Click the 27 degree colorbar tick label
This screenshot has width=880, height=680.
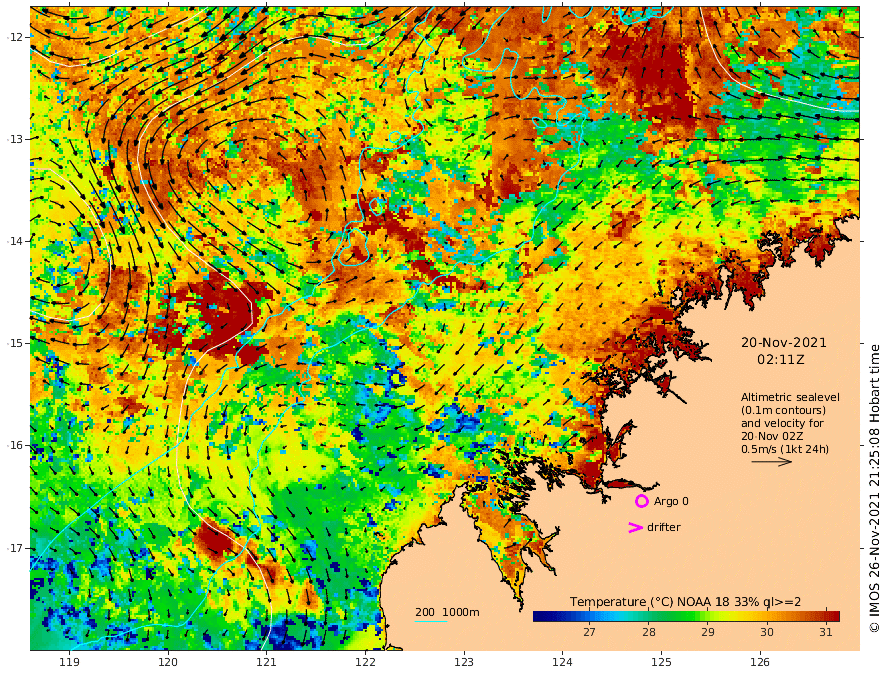[589, 632]
